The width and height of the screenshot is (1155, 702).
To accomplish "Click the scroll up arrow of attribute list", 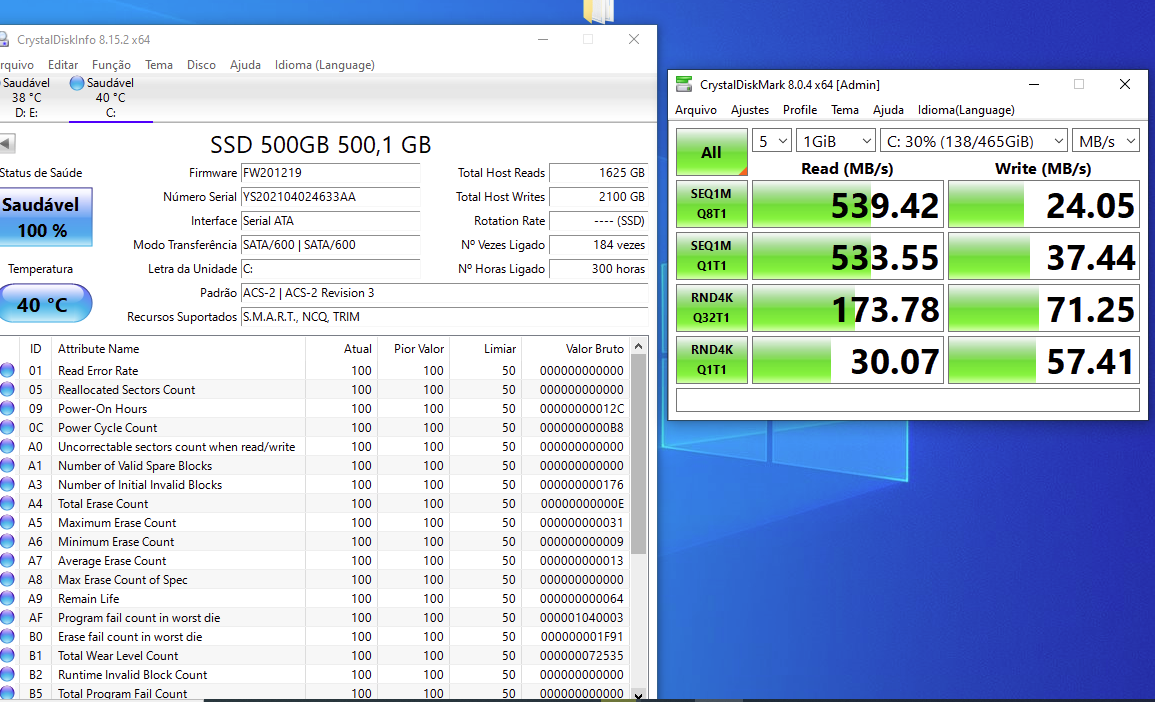I will click(639, 346).
